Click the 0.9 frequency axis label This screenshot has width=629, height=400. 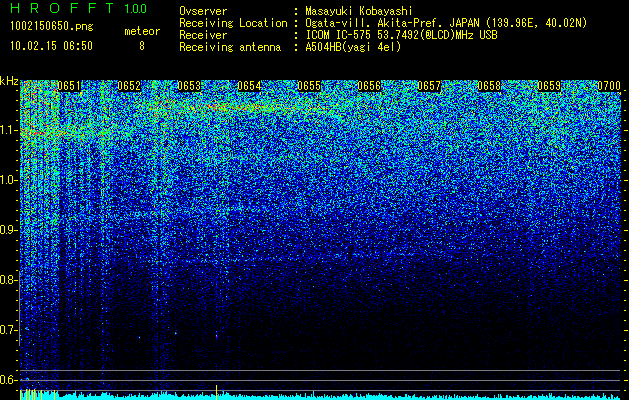point(9,230)
